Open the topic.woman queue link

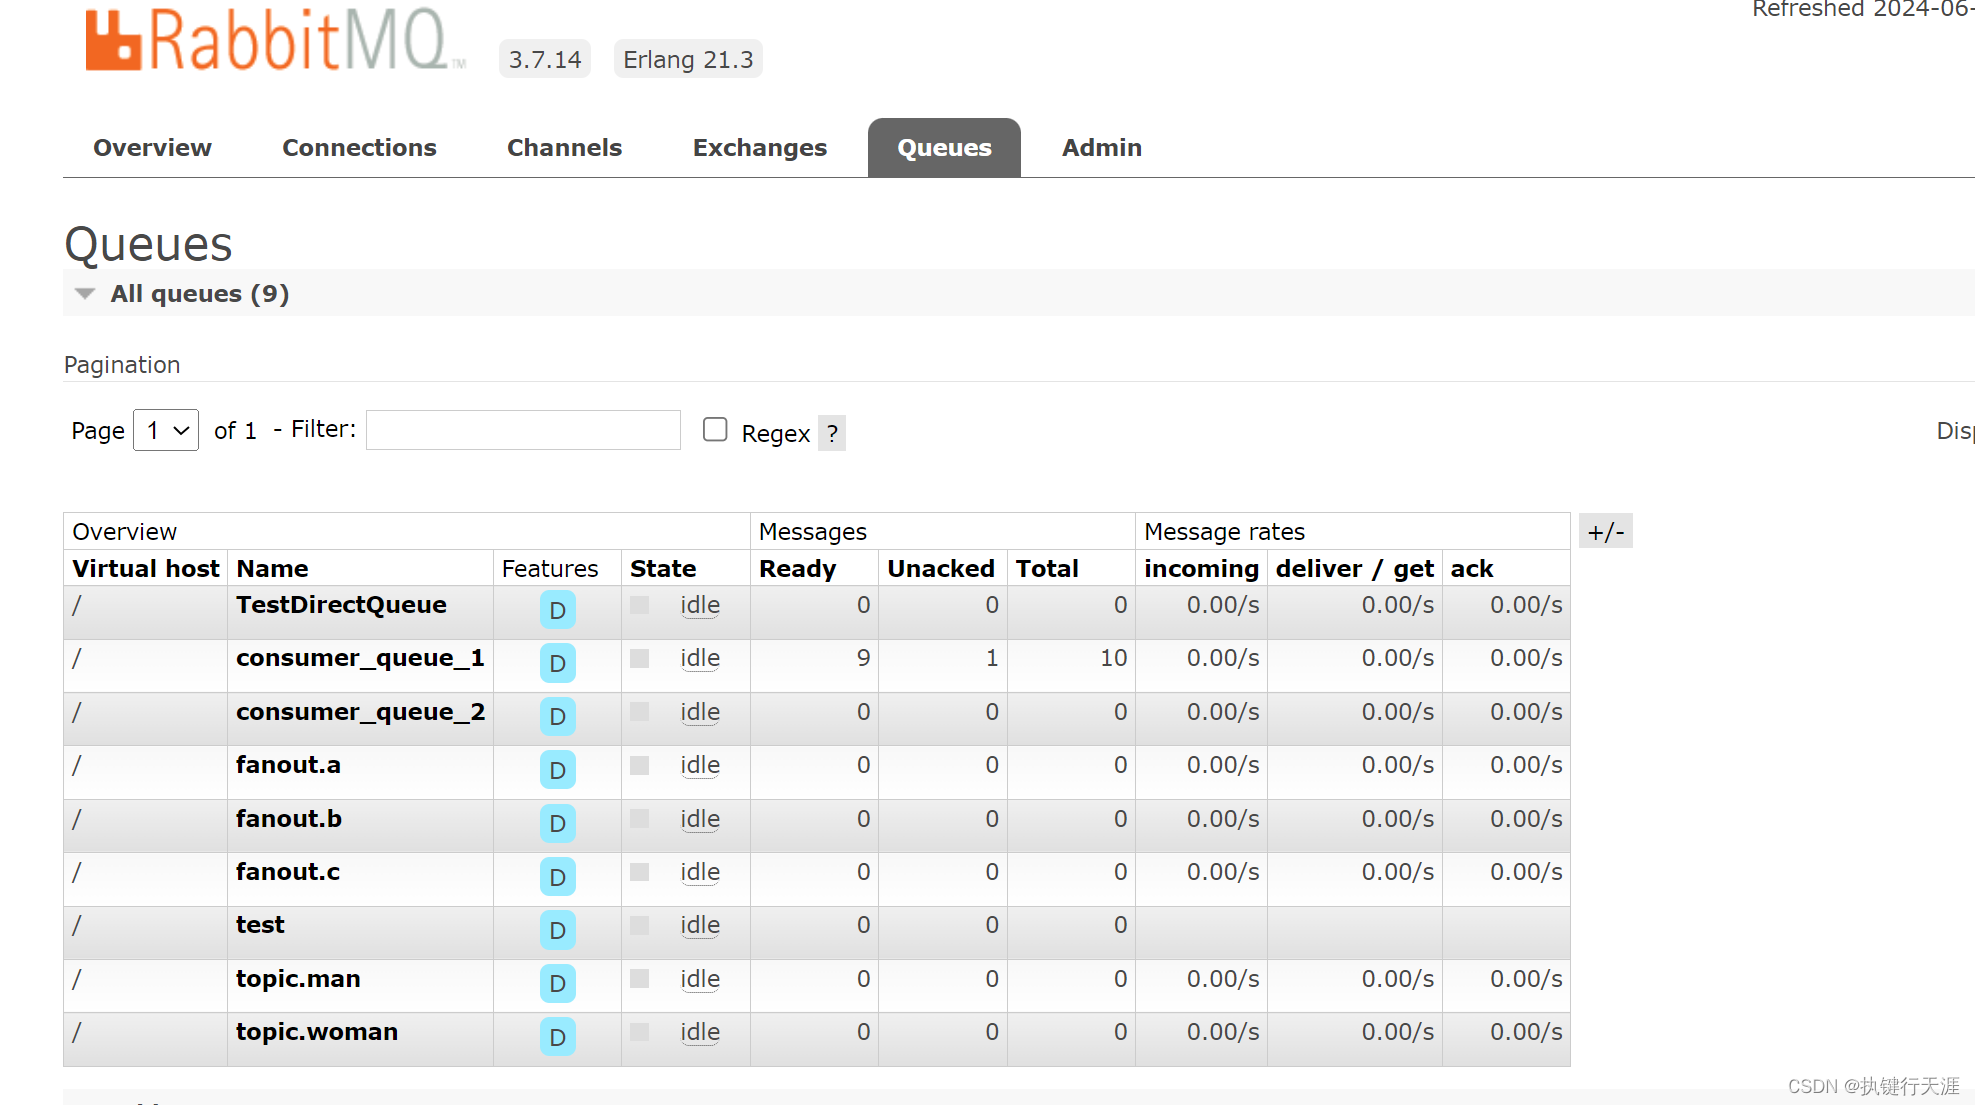coord(317,1032)
